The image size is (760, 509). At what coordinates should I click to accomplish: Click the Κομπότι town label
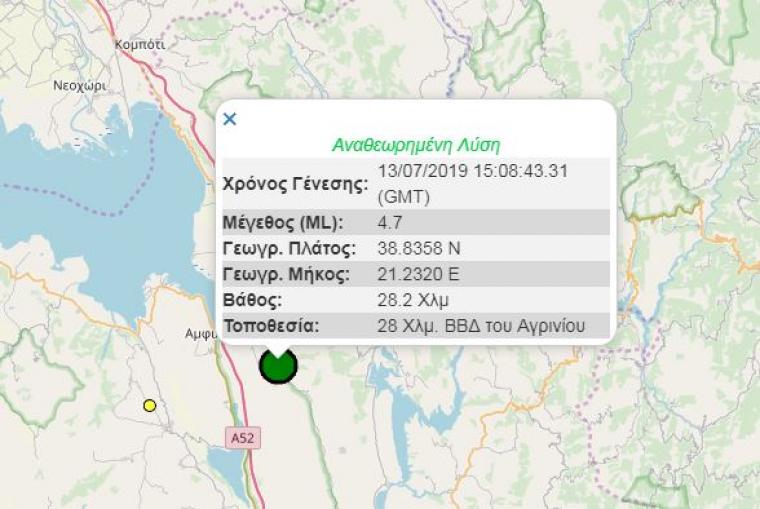[140, 45]
